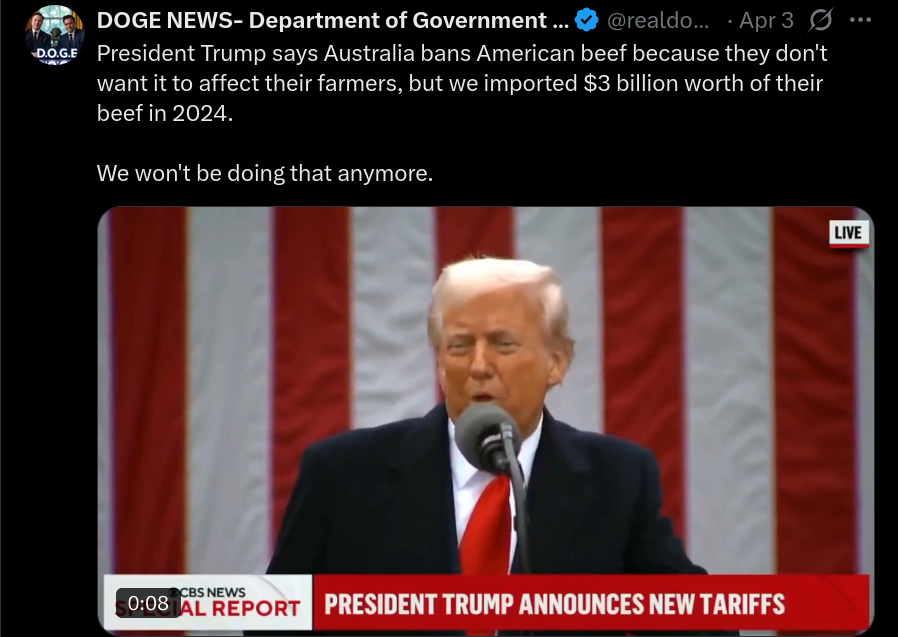Viewport: 898px width, 637px height.
Task: Click the line "We won't be doing that anymore."
Action: coord(265,173)
